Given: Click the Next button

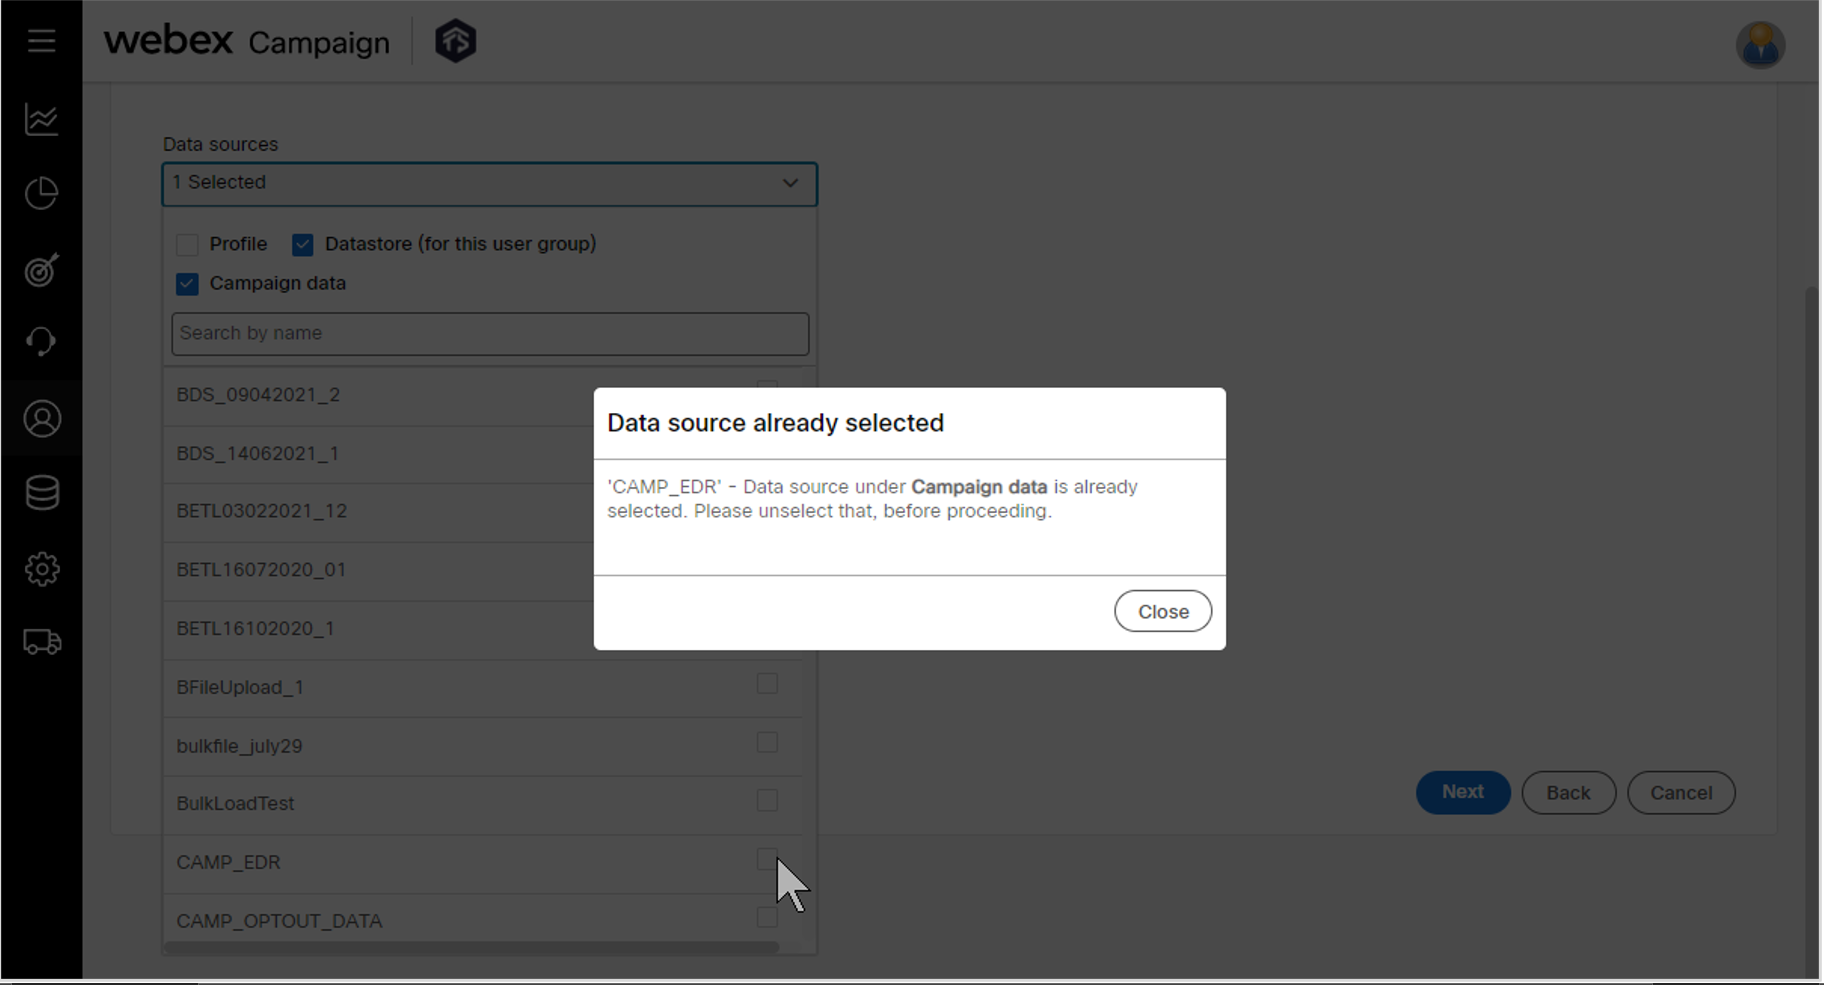Looking at the screenshot, I should 1463,793.
